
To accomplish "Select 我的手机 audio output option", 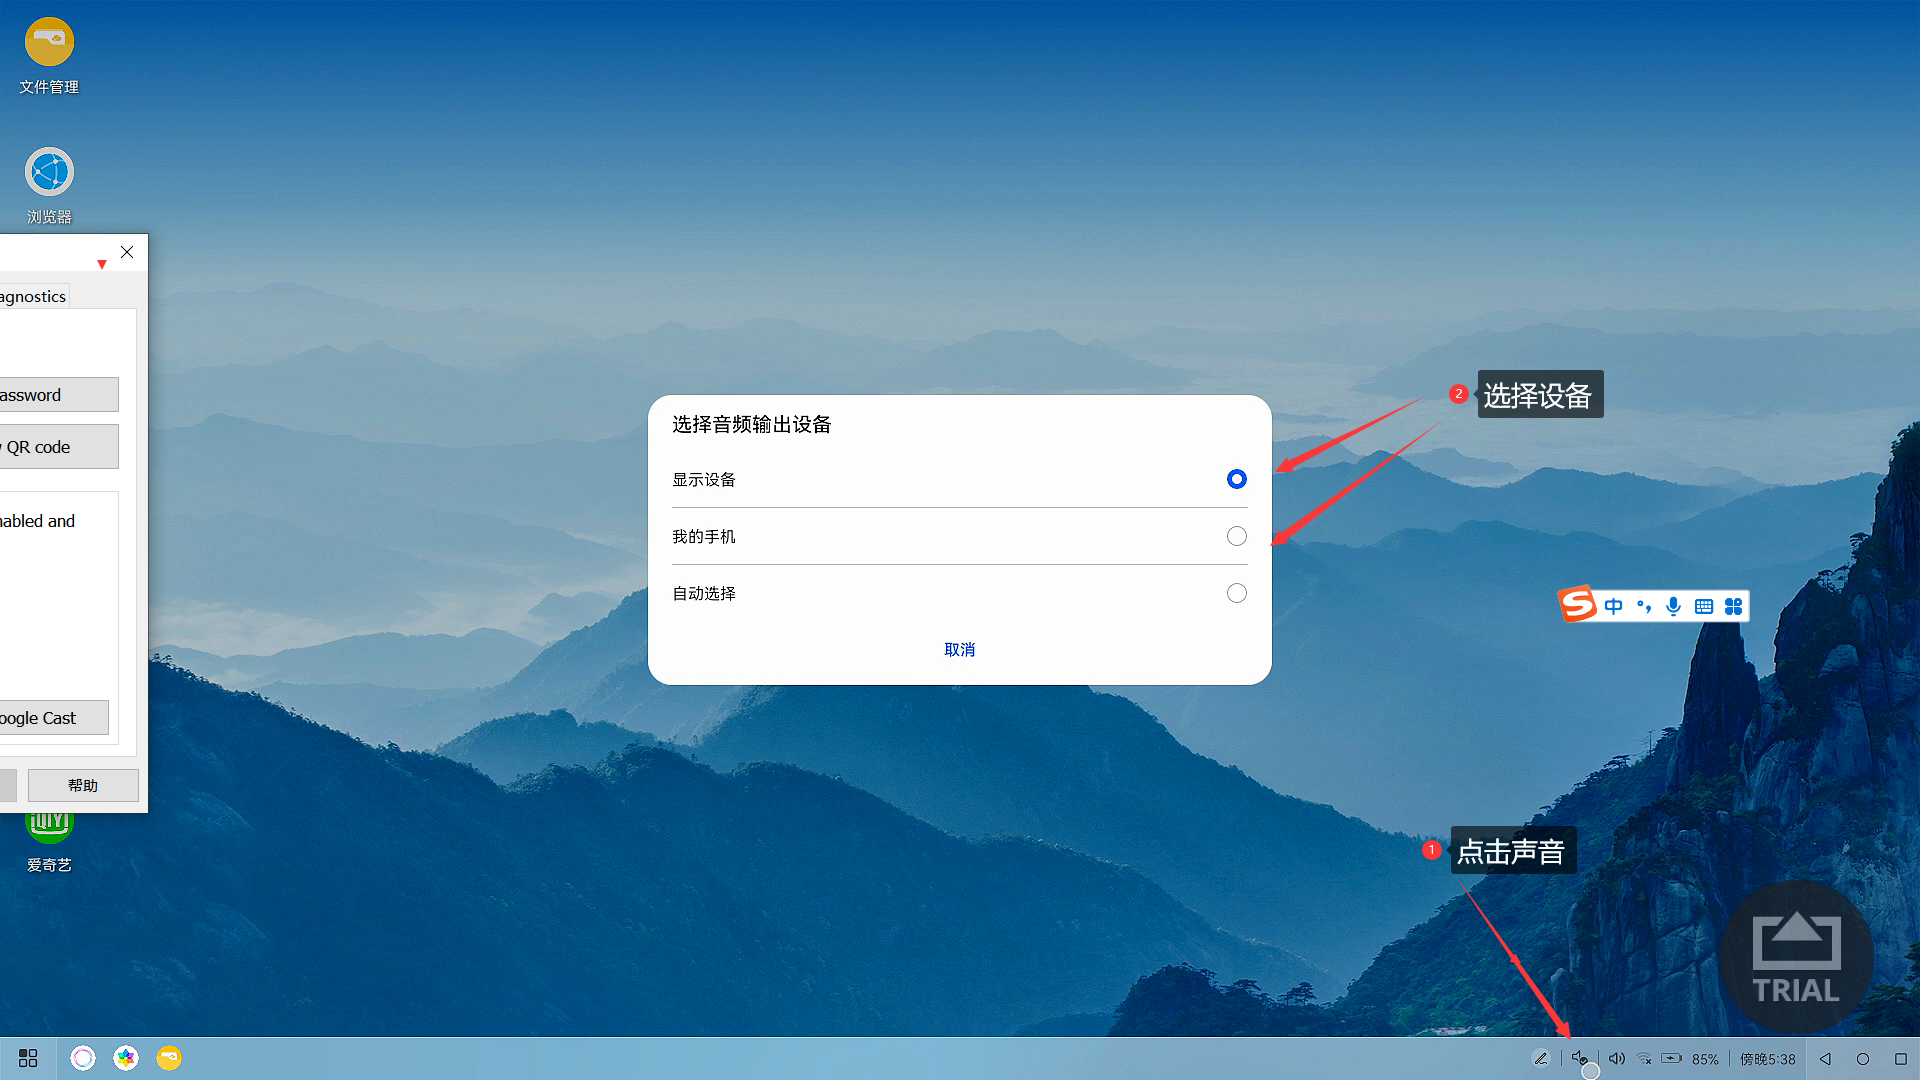I will (x=1236, y=535).
